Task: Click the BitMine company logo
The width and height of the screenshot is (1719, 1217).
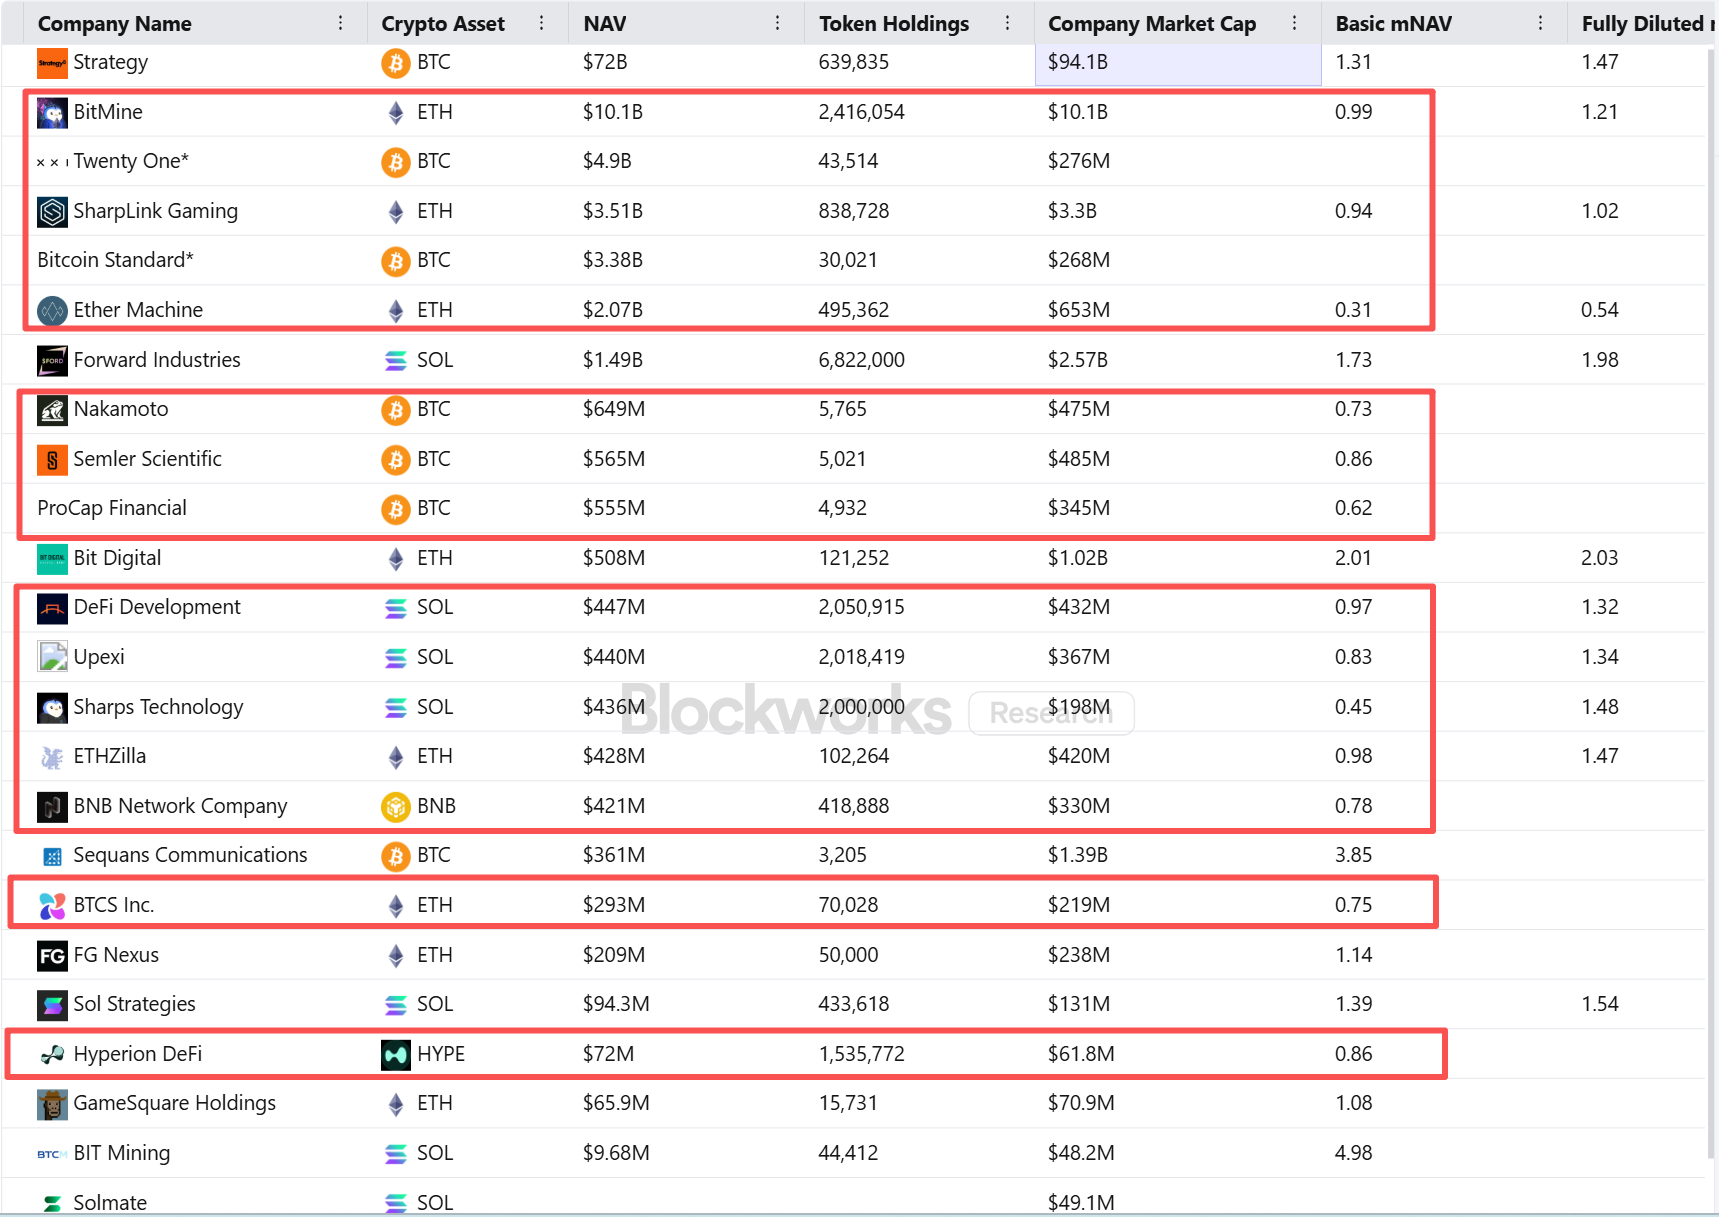Action: (x=52, y=113)
